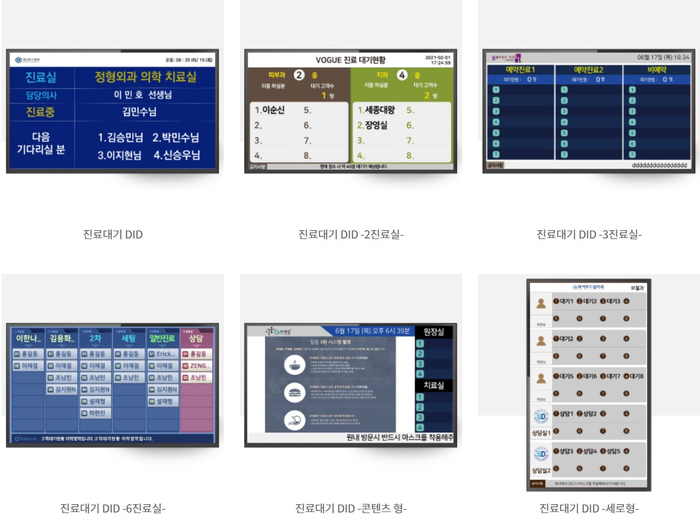700x524 pixels.
Task: Click the 진료대기 DID -2진료실- caption link
Action: coord(350,234)
